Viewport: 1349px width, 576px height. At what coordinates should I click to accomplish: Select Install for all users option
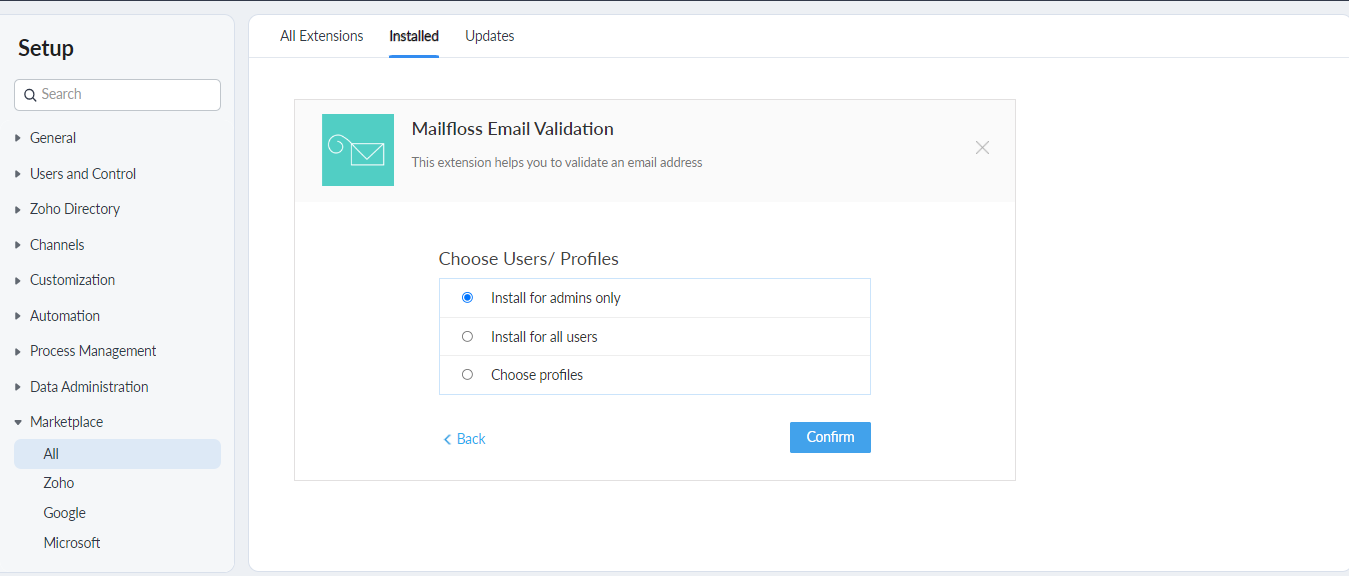point(467,337)
